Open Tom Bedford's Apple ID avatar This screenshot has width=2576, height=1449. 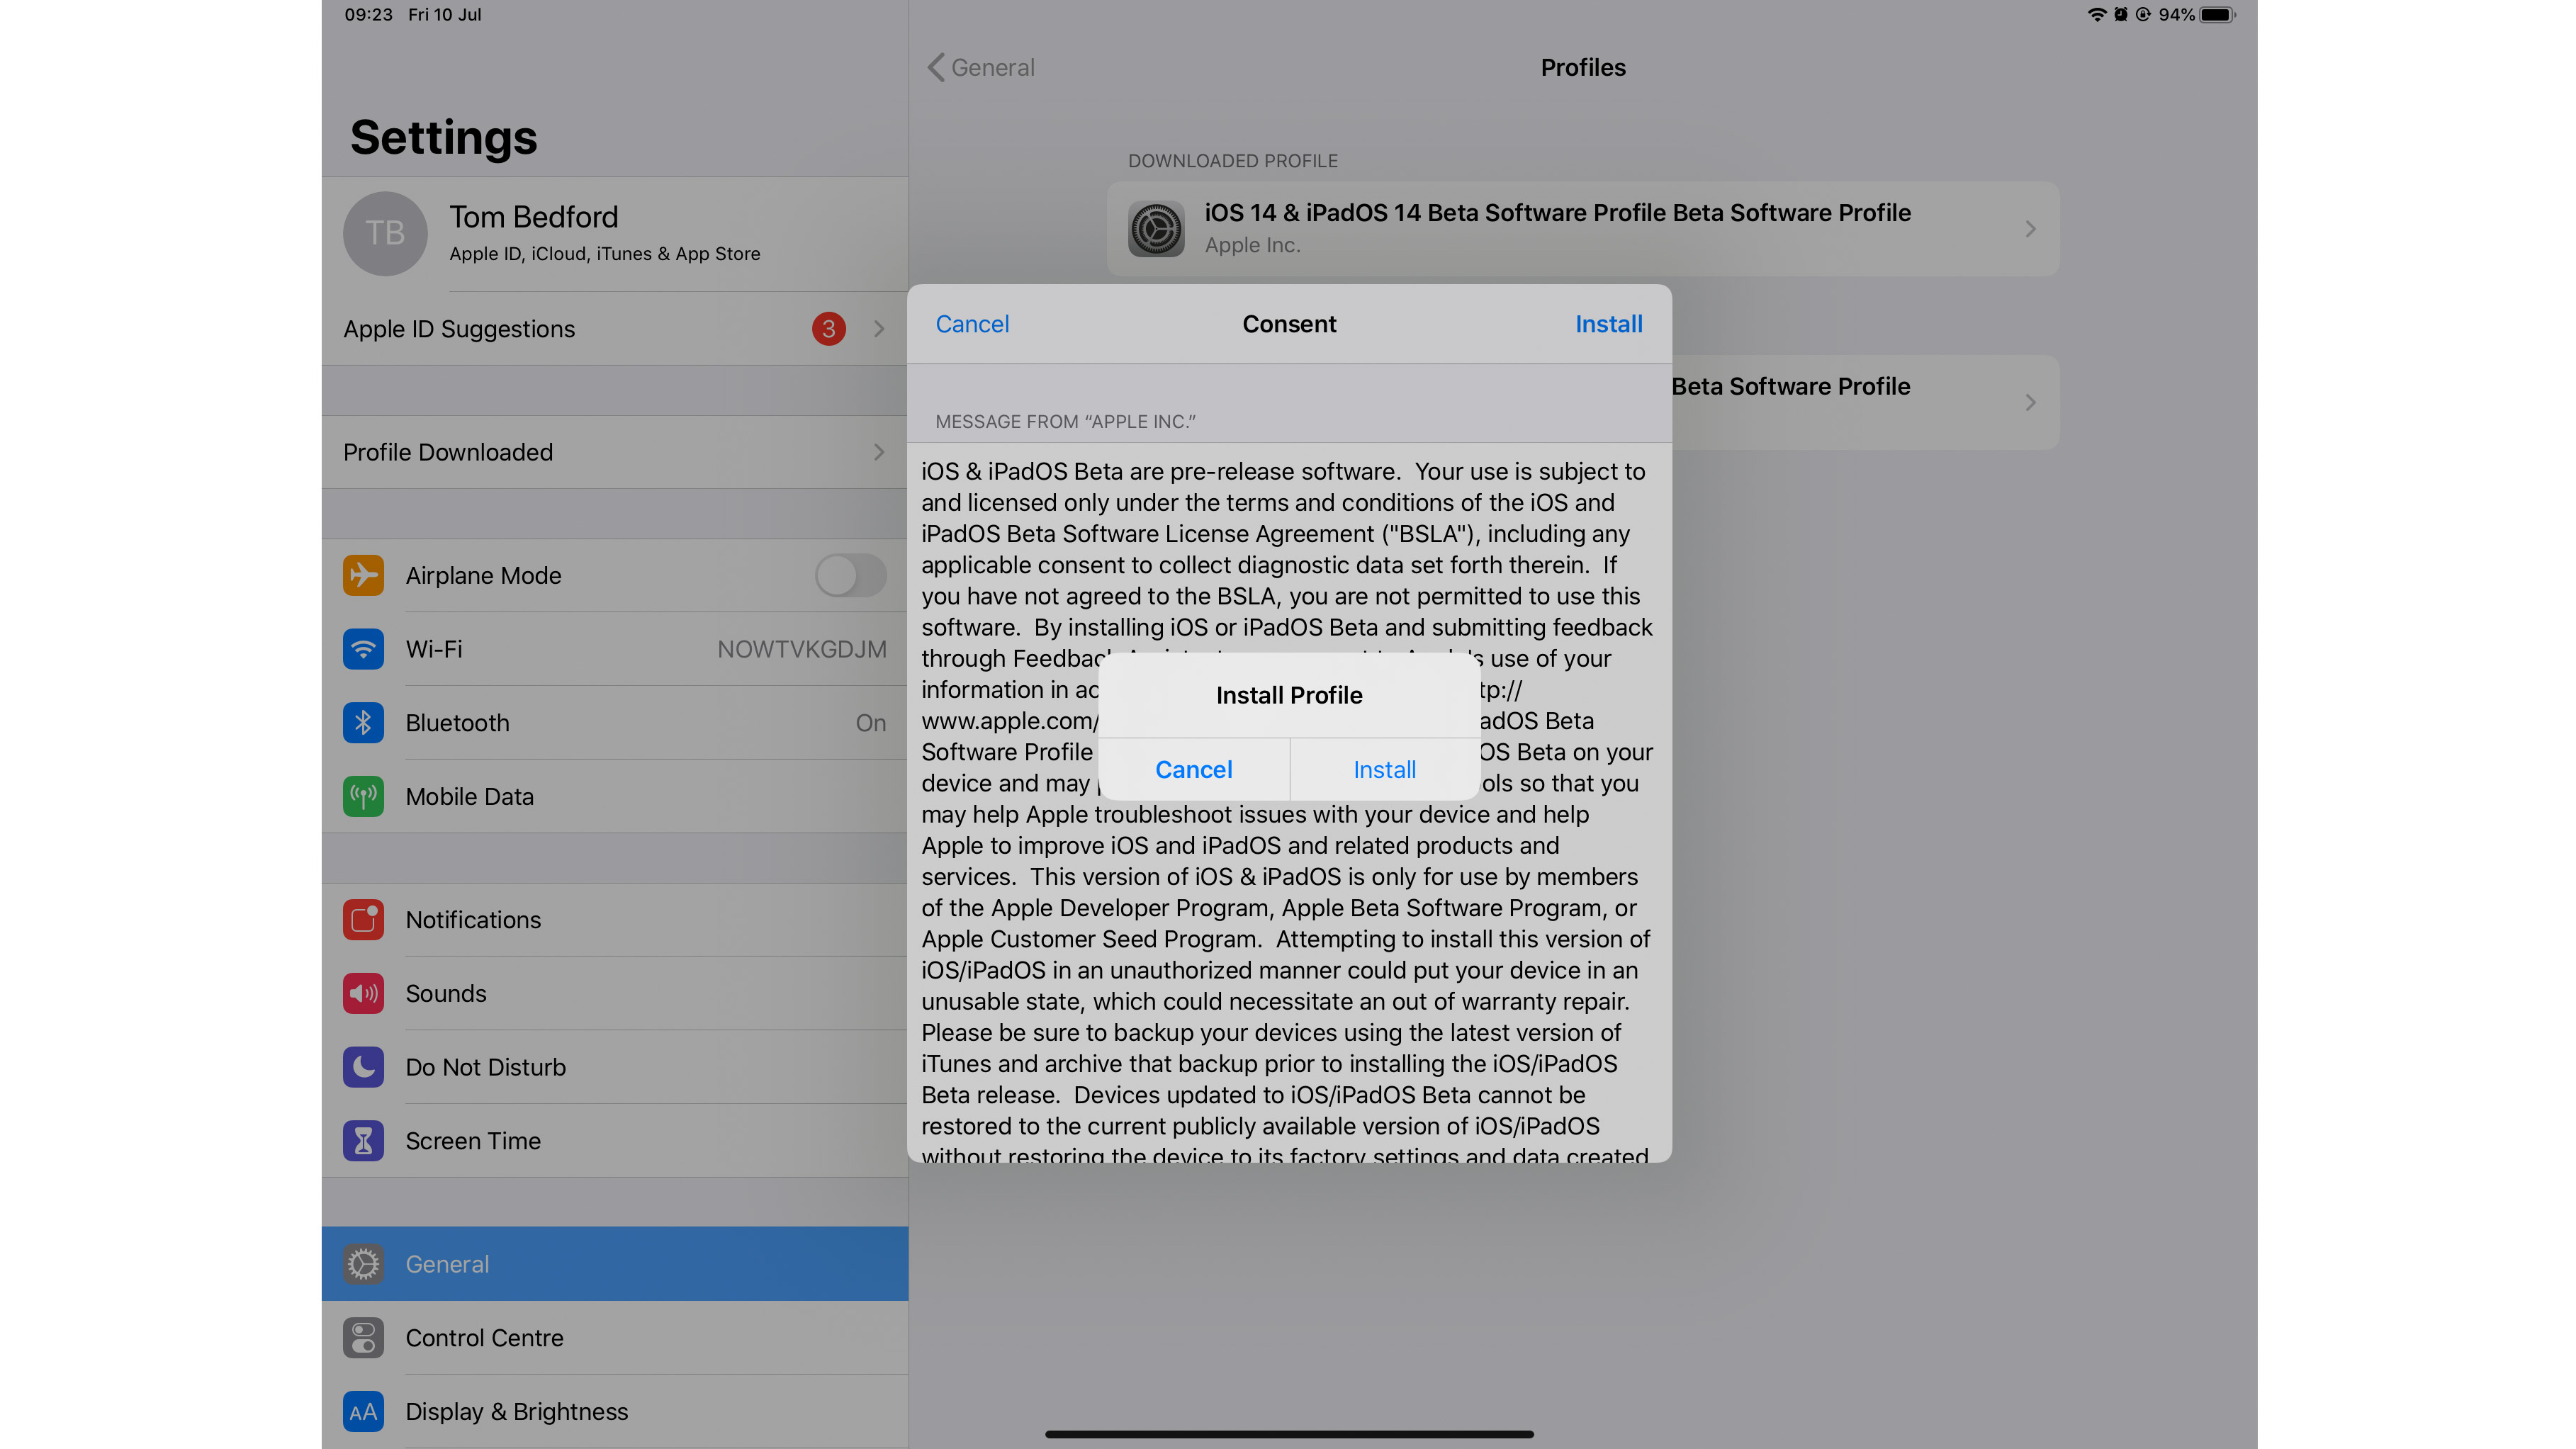tap(385, 234)
